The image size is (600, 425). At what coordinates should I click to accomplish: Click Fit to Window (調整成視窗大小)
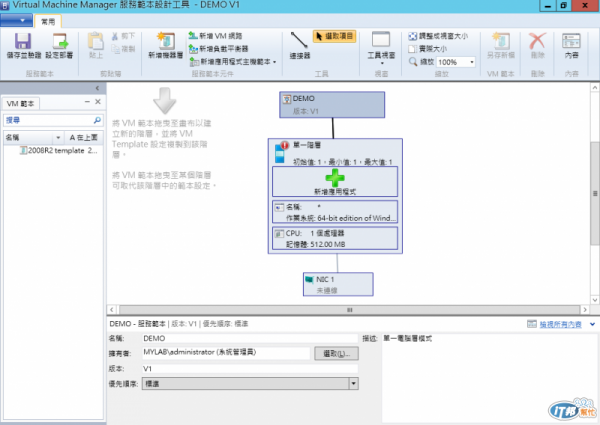[438, 36]
